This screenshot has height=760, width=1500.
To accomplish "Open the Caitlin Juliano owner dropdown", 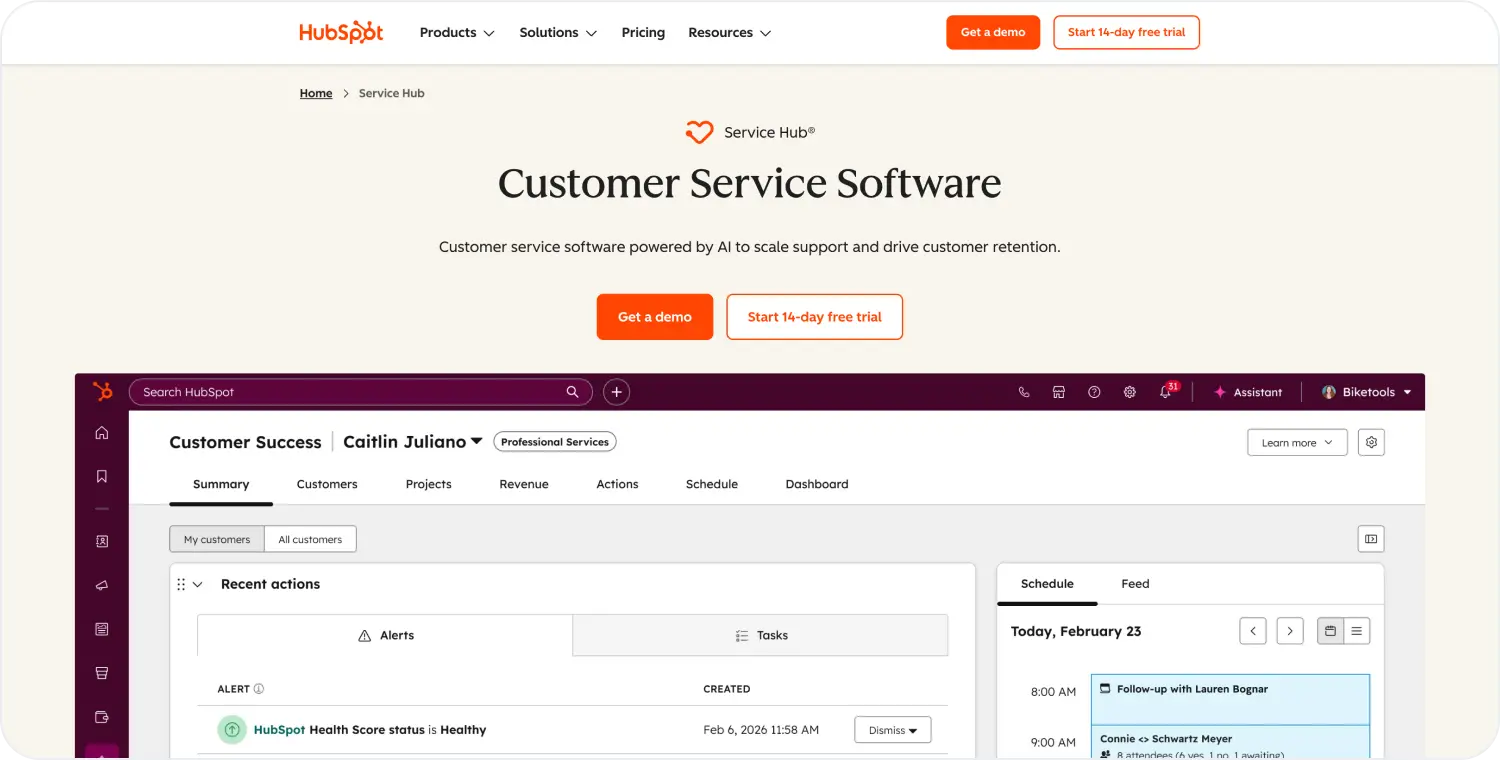I will pyautogui.click(x=413, y=442).
